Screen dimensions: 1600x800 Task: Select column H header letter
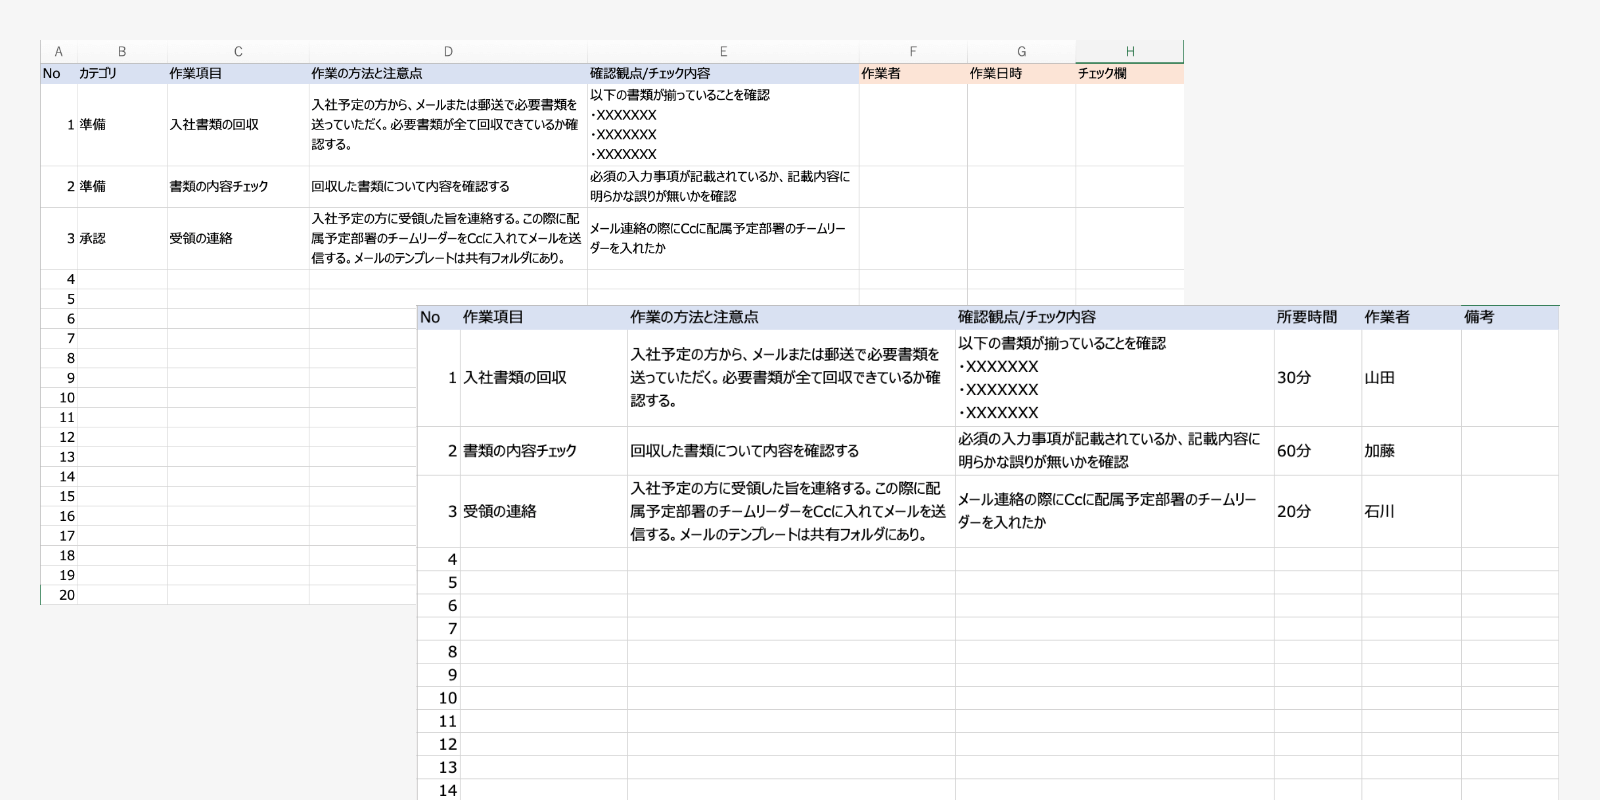(1129, 52)
